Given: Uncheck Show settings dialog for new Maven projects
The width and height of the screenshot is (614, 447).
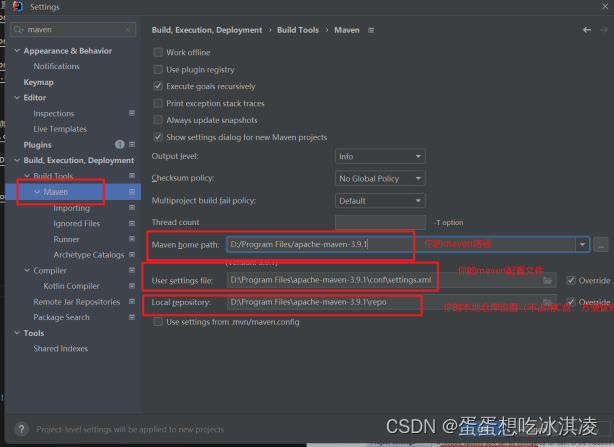Looking at the screenshot, I should pyautogui.click(x=158, y=137).
